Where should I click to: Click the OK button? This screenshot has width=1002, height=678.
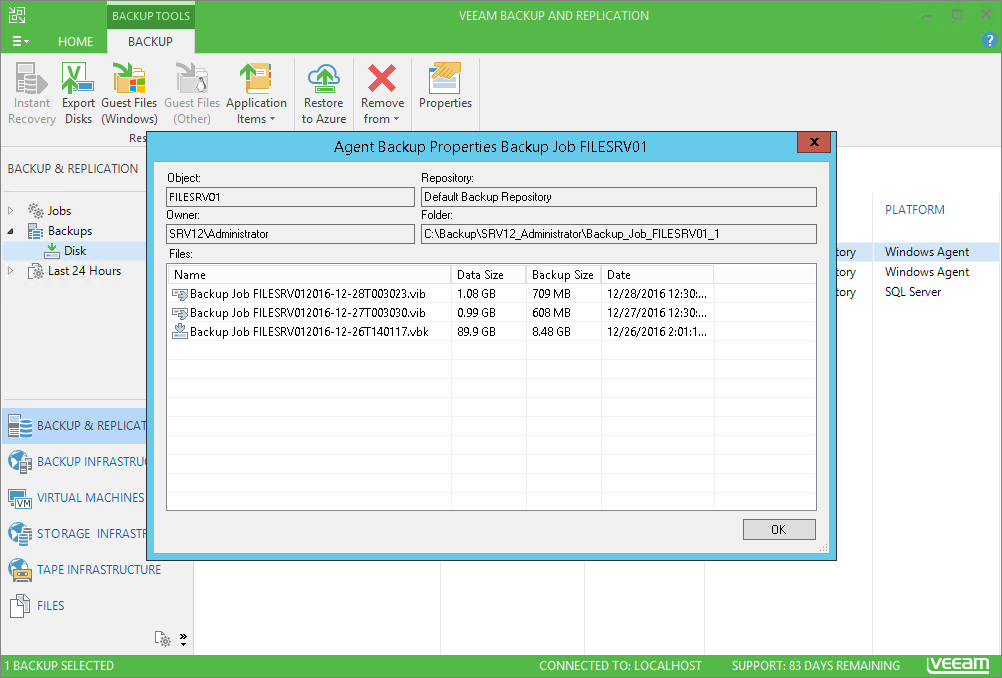(x=778, y=530)
